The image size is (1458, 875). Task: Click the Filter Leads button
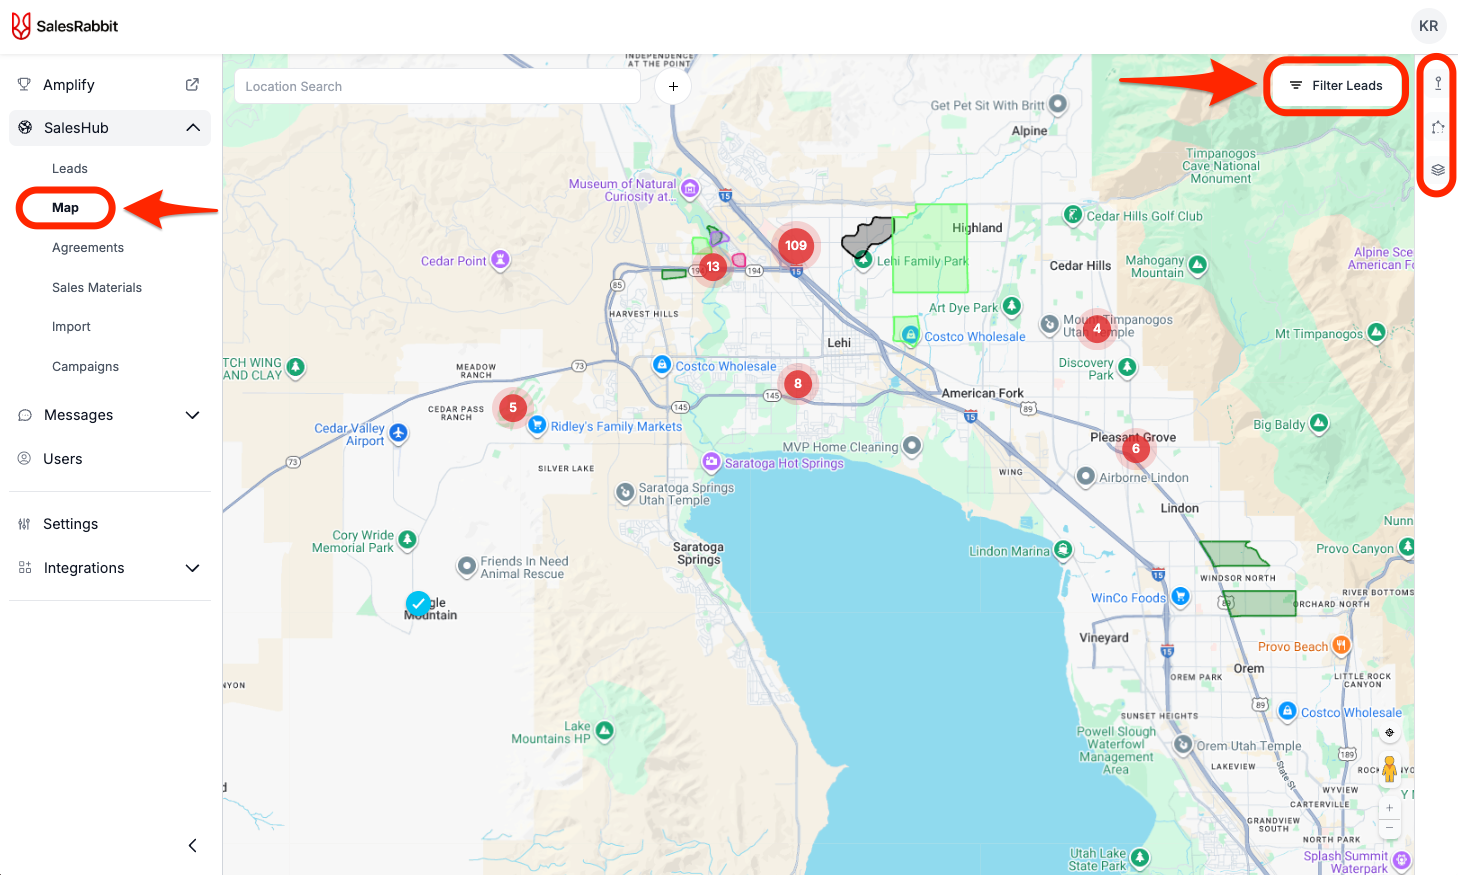click(1336, 86)
